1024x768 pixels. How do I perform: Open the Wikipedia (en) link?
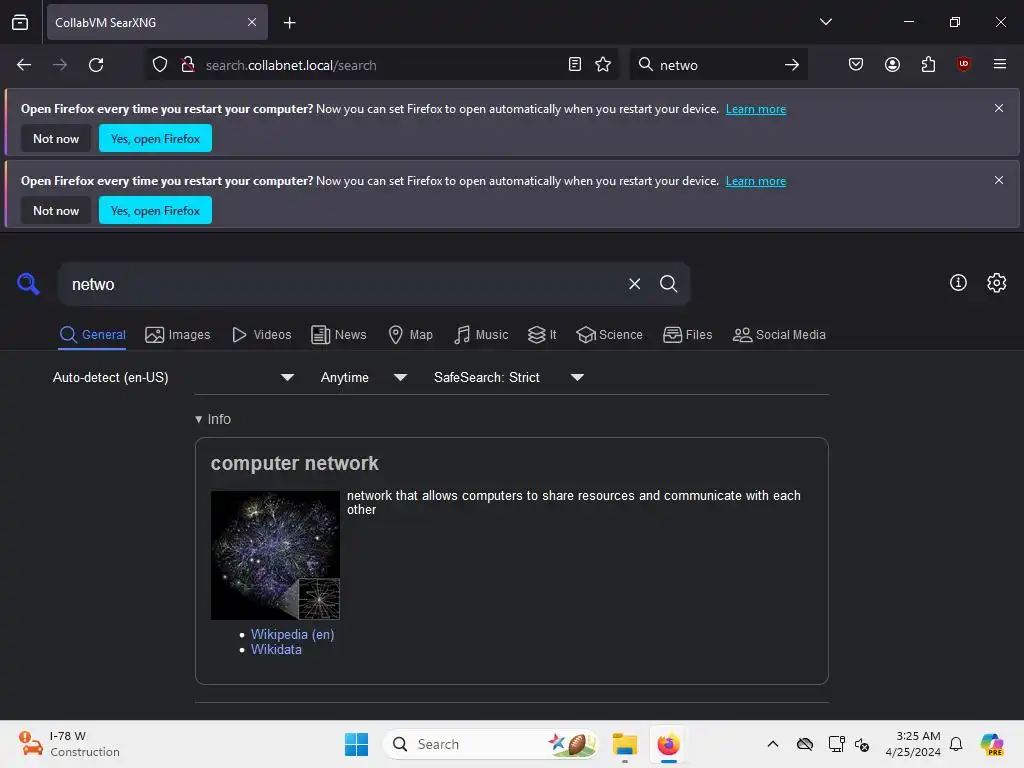(x=293, y=634)
